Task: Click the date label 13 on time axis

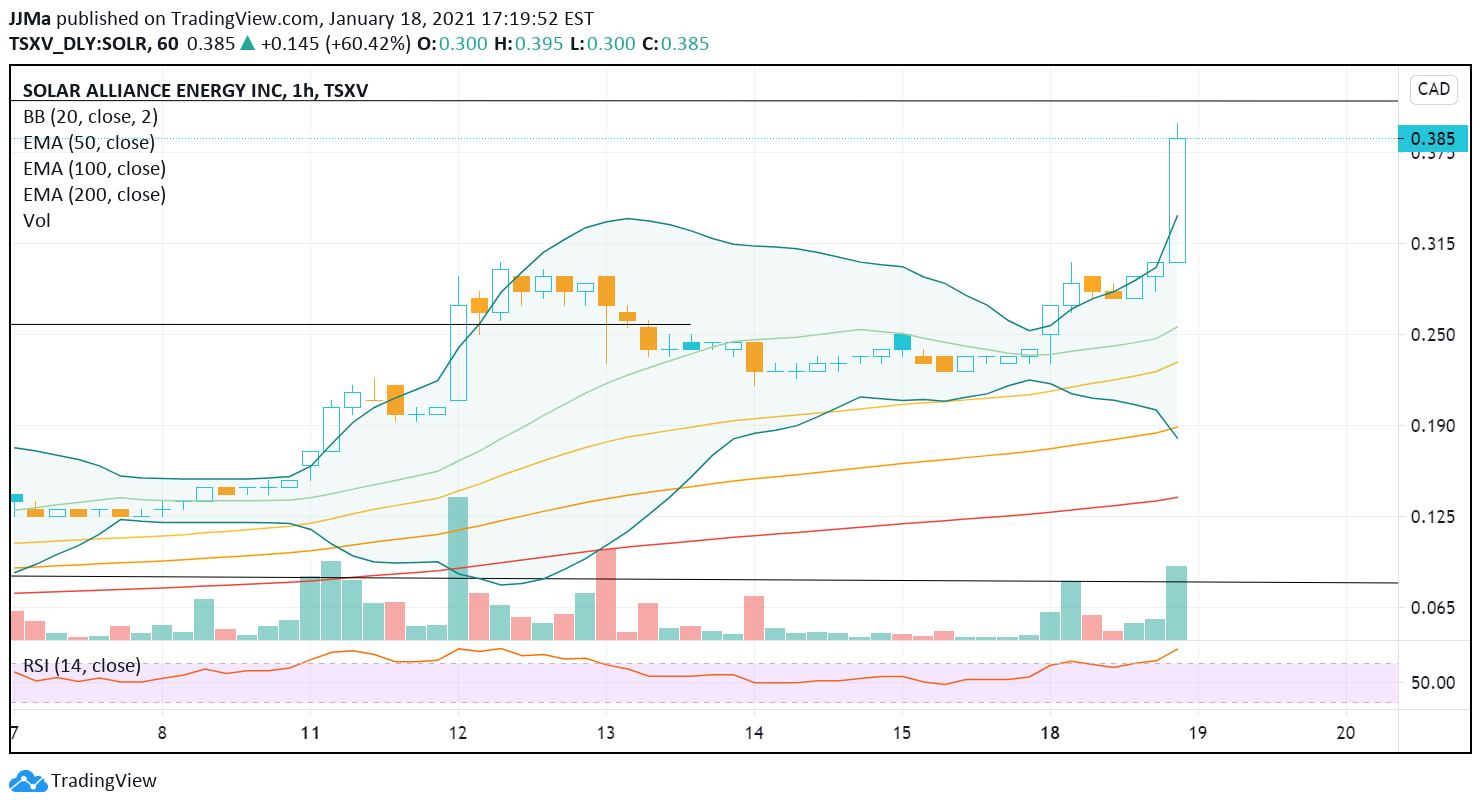Action: 605,732
